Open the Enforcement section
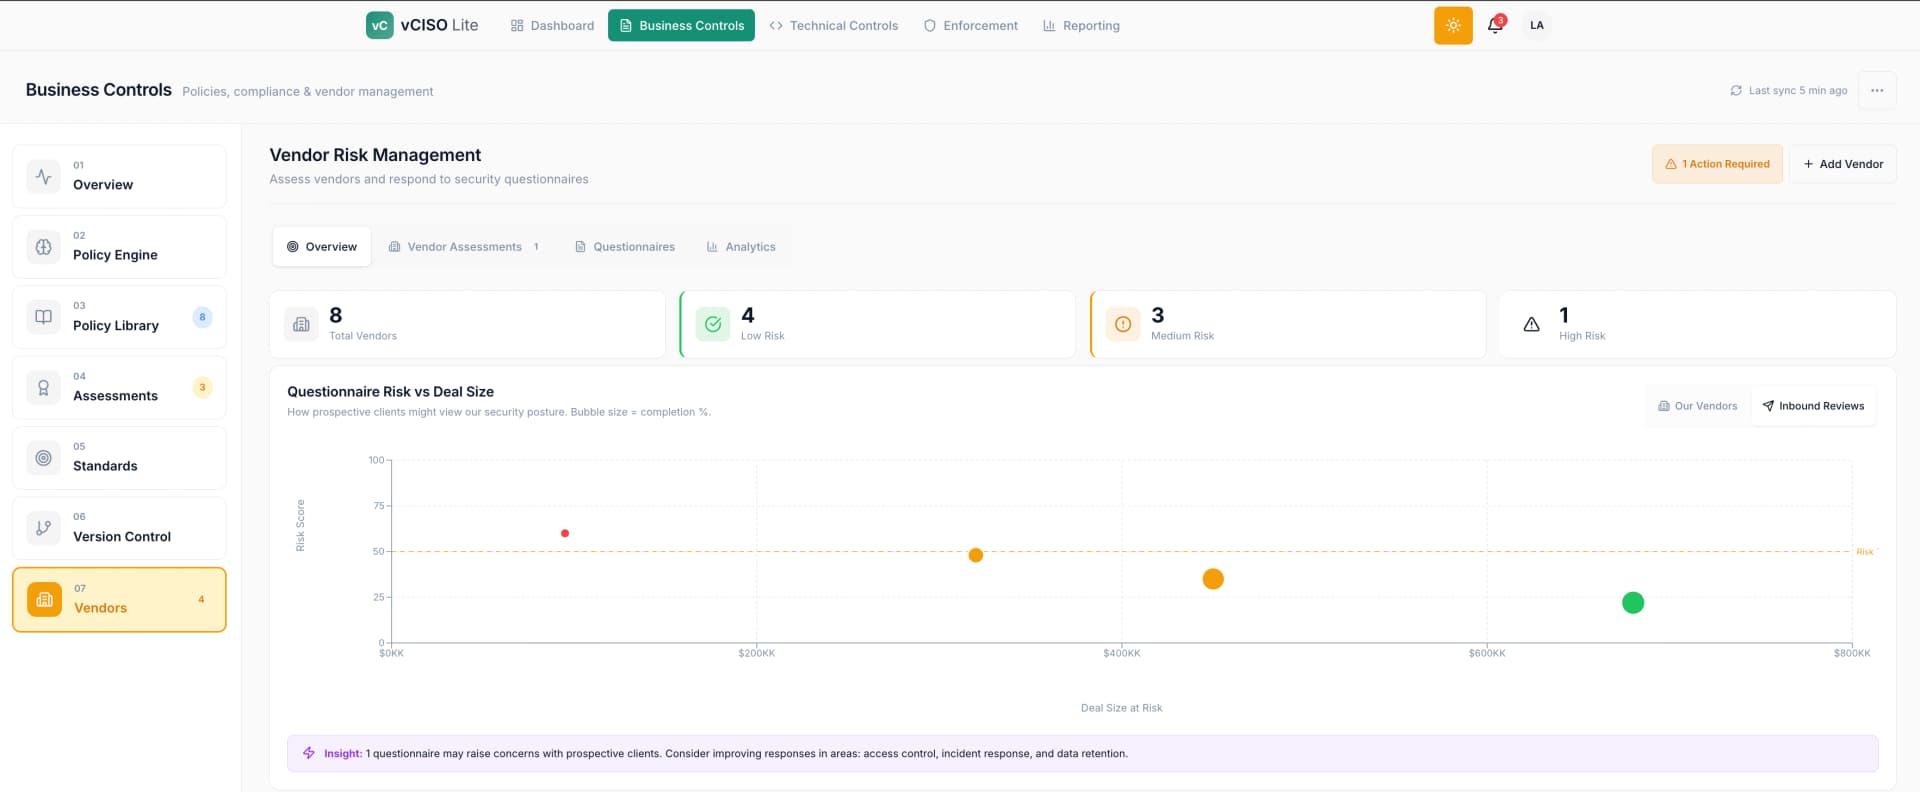 point(970,25)
